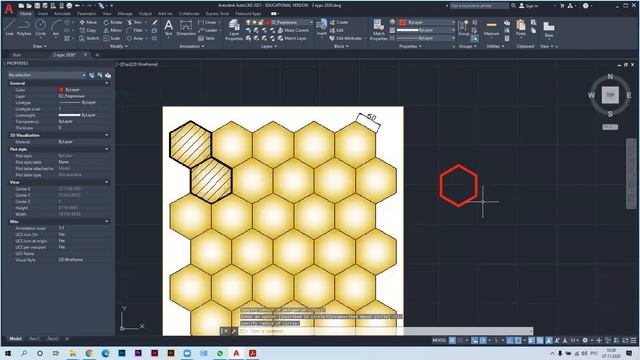This screenshot has height=360, width=640.
Task: Click Sign In in title bar
Action: 529,6
